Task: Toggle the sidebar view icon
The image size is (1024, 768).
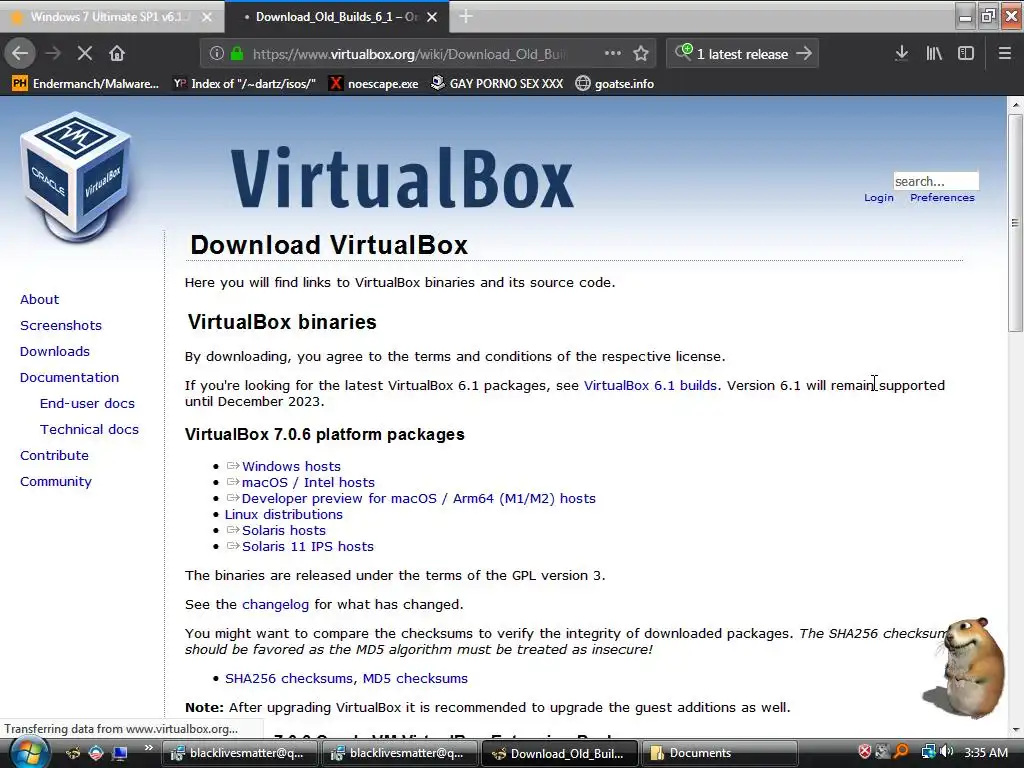Action: coord(966,54)
